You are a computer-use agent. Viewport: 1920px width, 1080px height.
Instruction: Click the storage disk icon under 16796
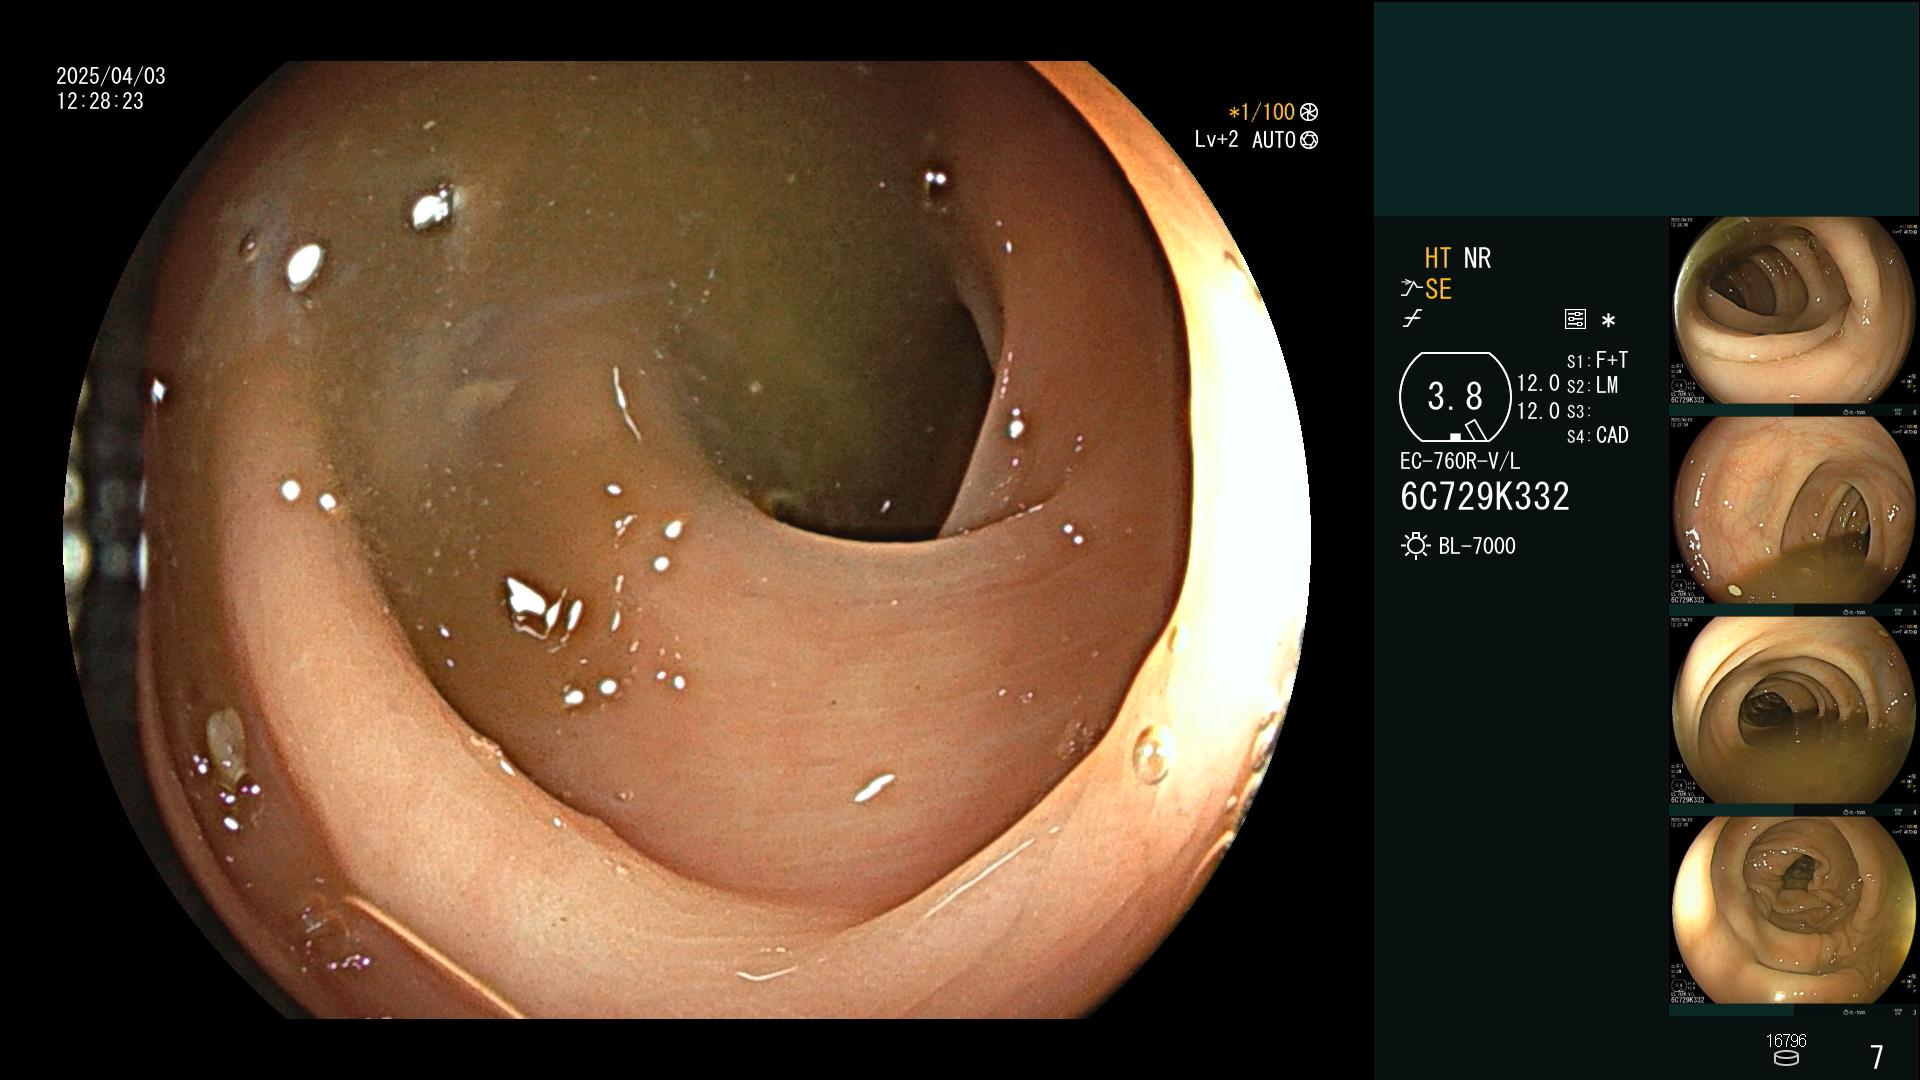pyautogui.click(x=1786, y=1058)
